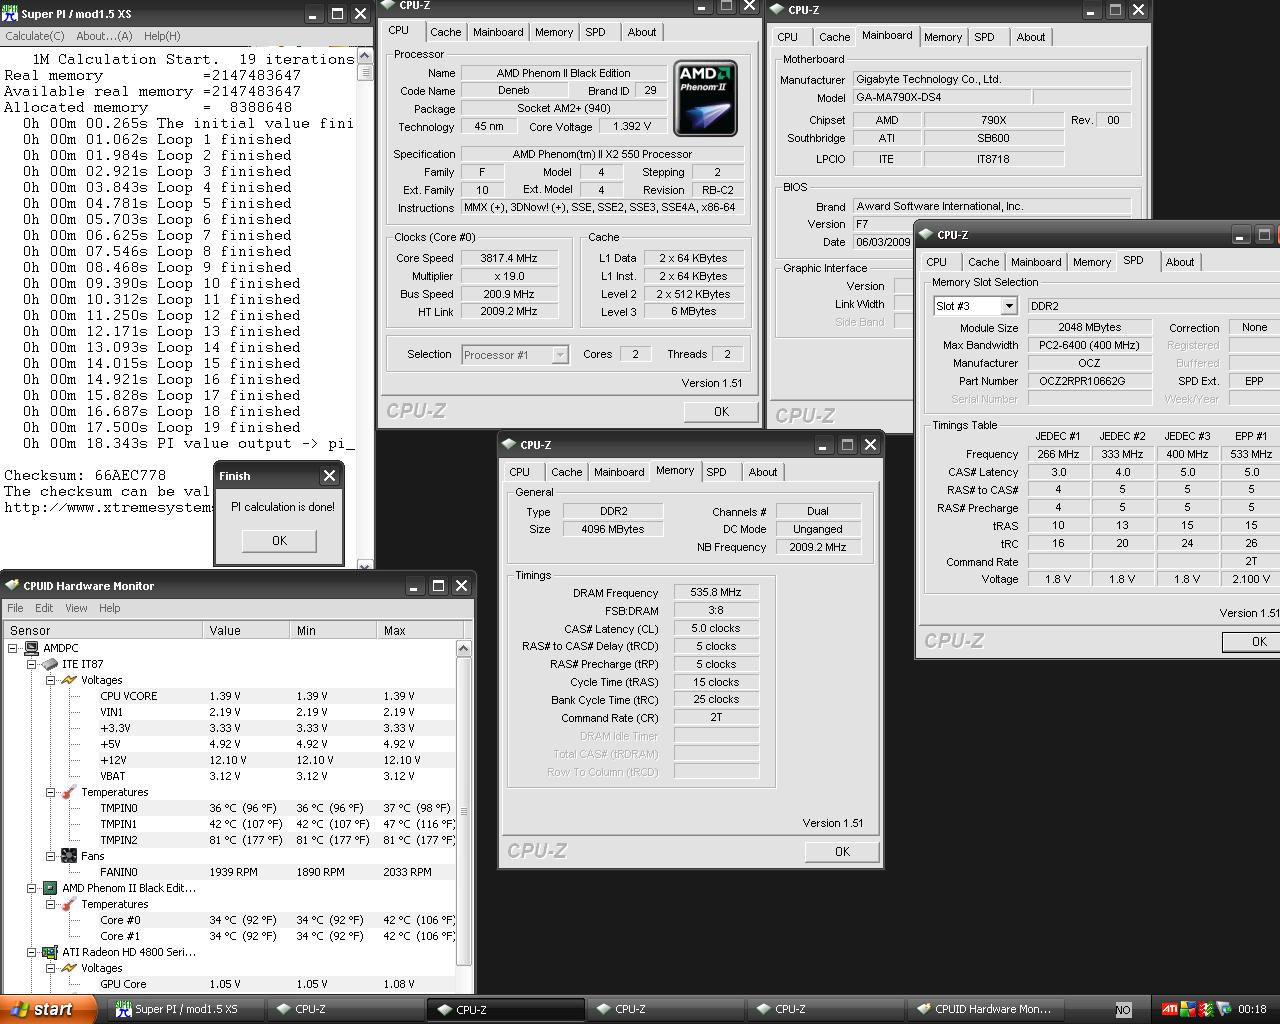Click Hardware Monitor scroll-up arrow
Viewport: 1280px width, 1024px height.
click(463, 649)
